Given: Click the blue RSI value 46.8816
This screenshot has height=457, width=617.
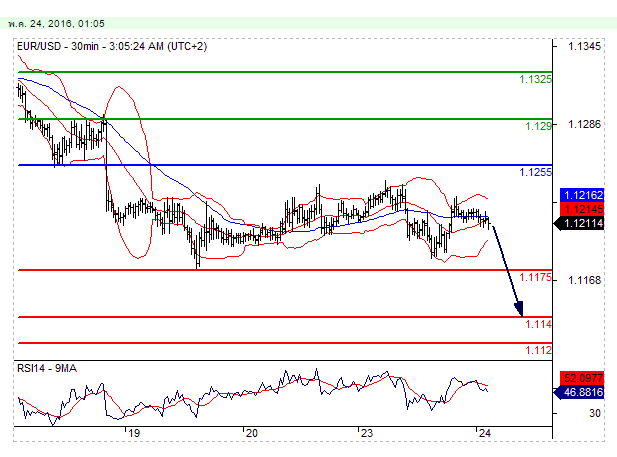Looking at the screenshot, I should [x=579, y=392].
